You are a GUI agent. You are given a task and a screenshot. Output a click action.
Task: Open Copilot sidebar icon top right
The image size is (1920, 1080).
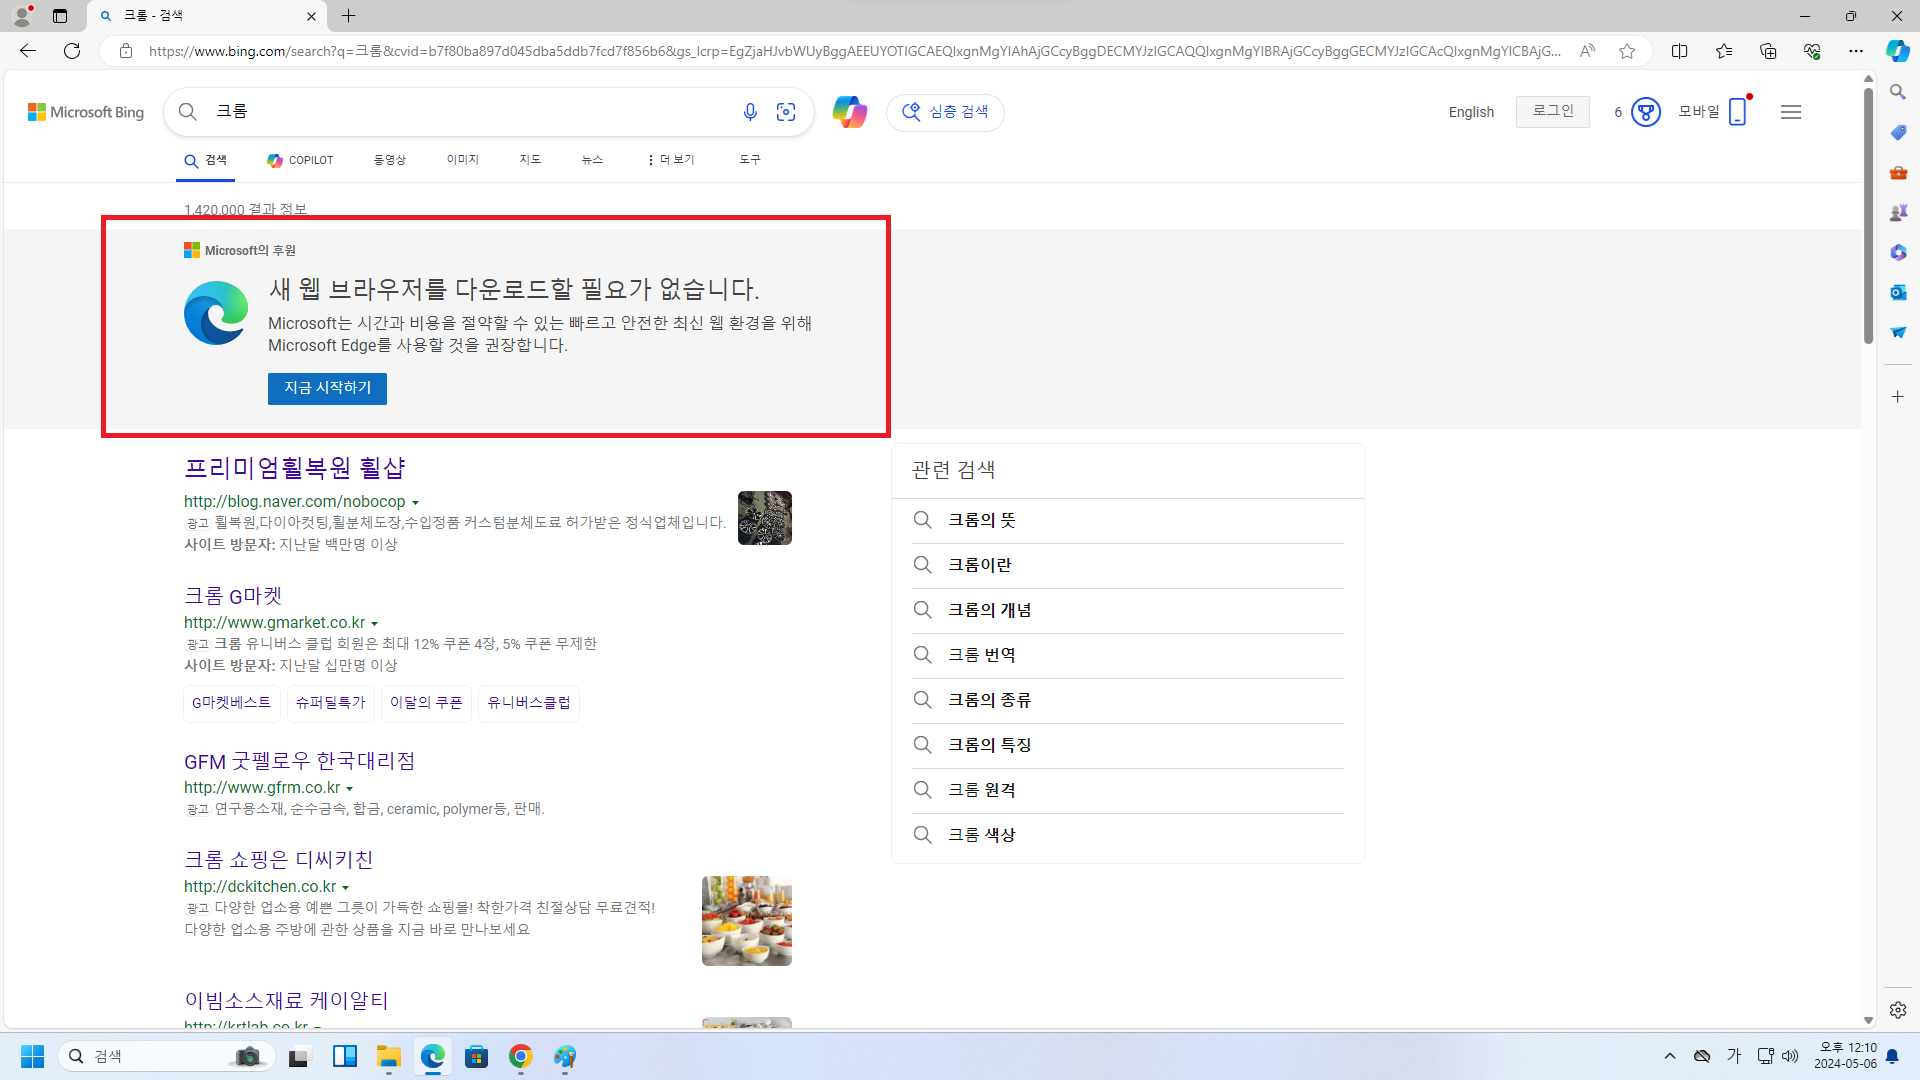(x=1897, y=51)
